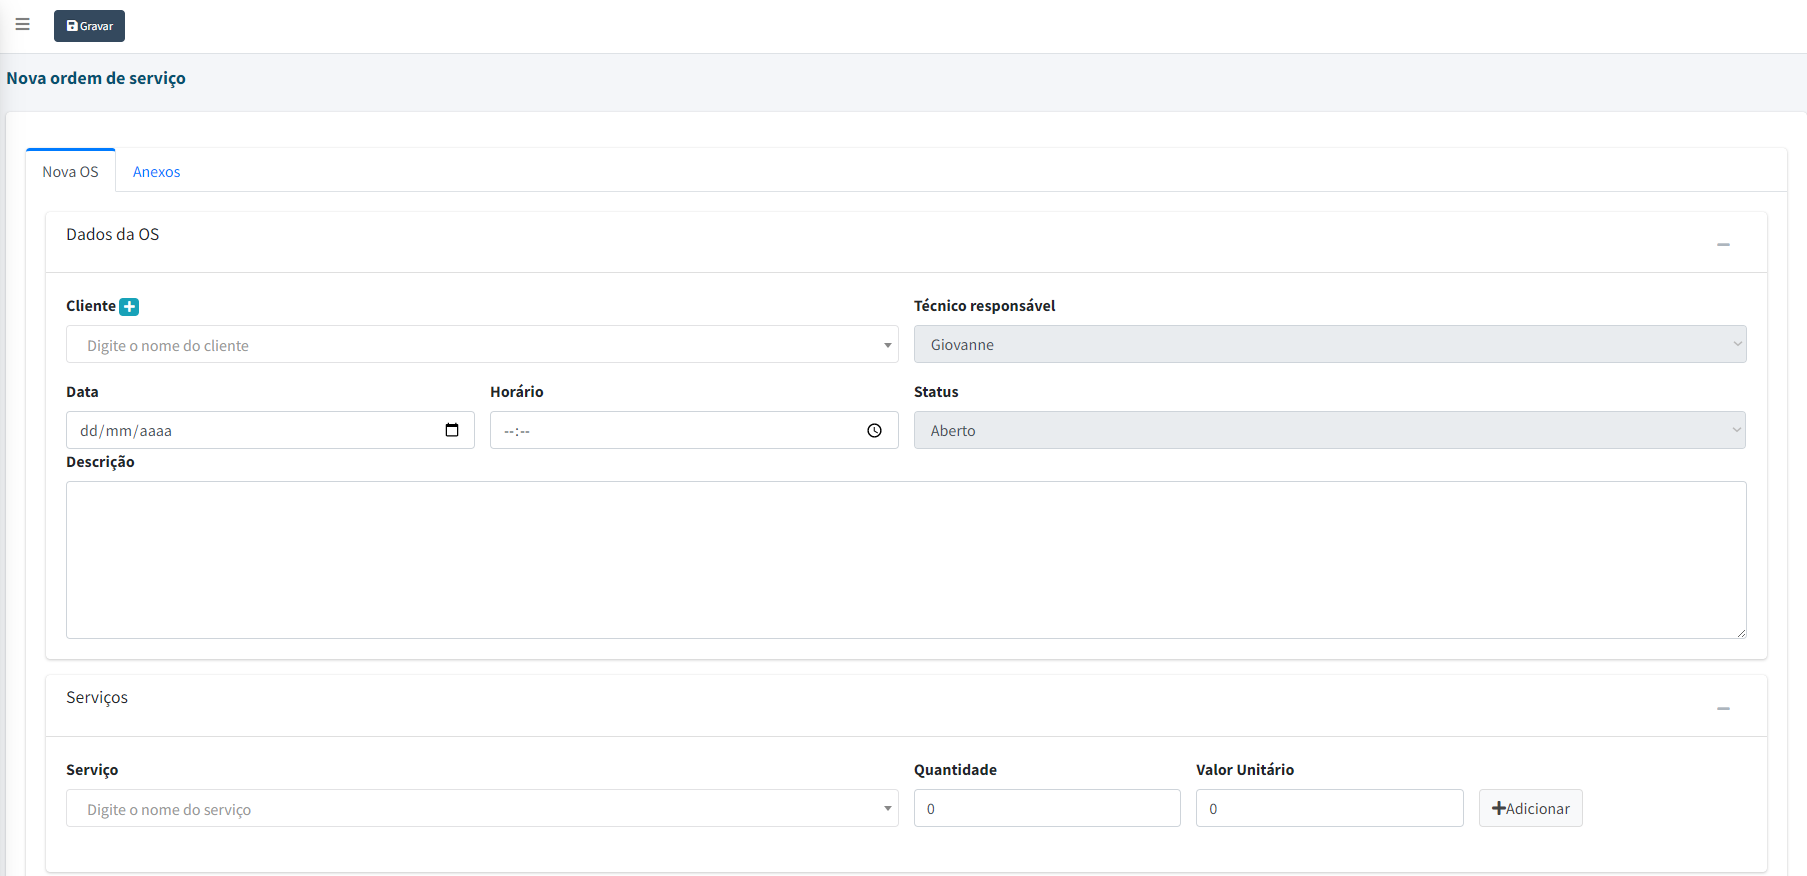Click the Adicionar service button
The height and width of the screenshot is (876, 1807).
(x=1530, y=809)
